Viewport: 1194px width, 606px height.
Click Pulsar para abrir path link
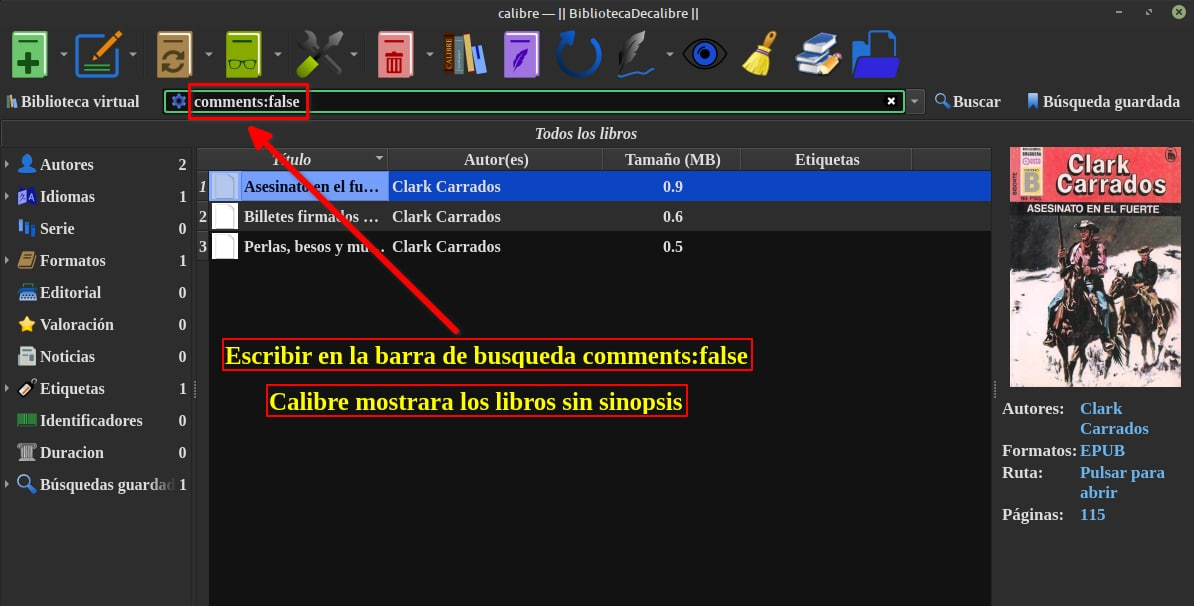coord(1122,482)
